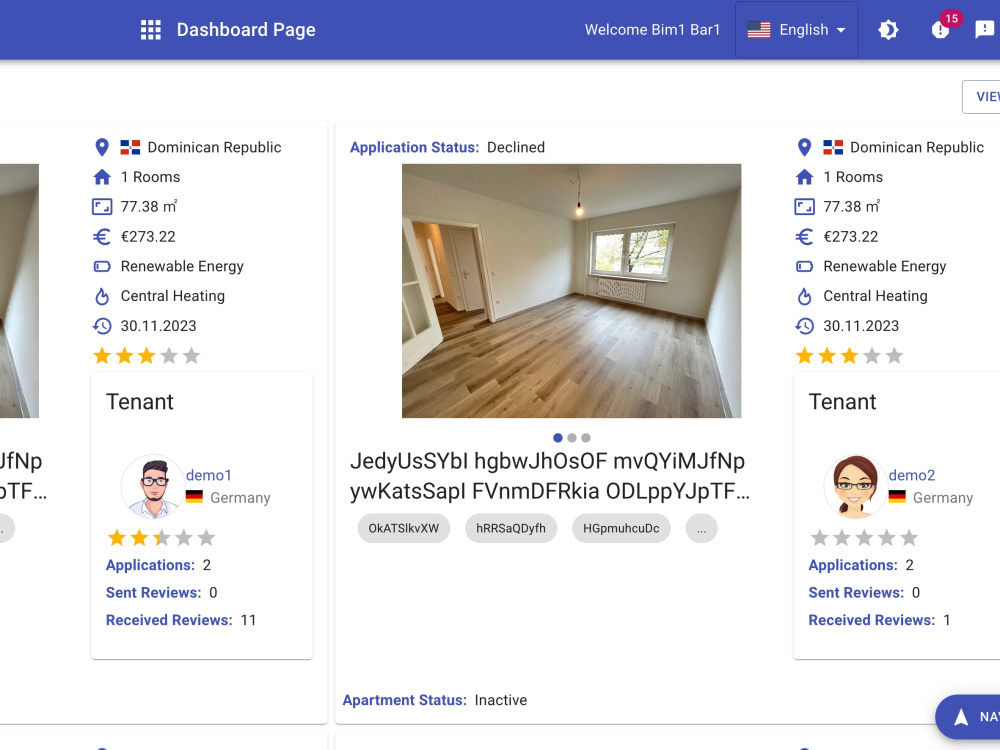Click euro price icon above demo1 tenant
This screenshot has height=750, width=1000.
(x=102, y=237)
